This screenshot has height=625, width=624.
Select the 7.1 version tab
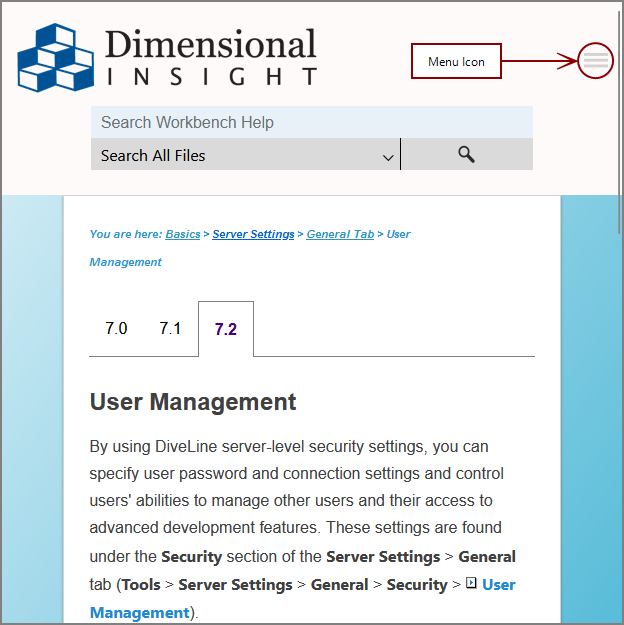tap(170, 328)
